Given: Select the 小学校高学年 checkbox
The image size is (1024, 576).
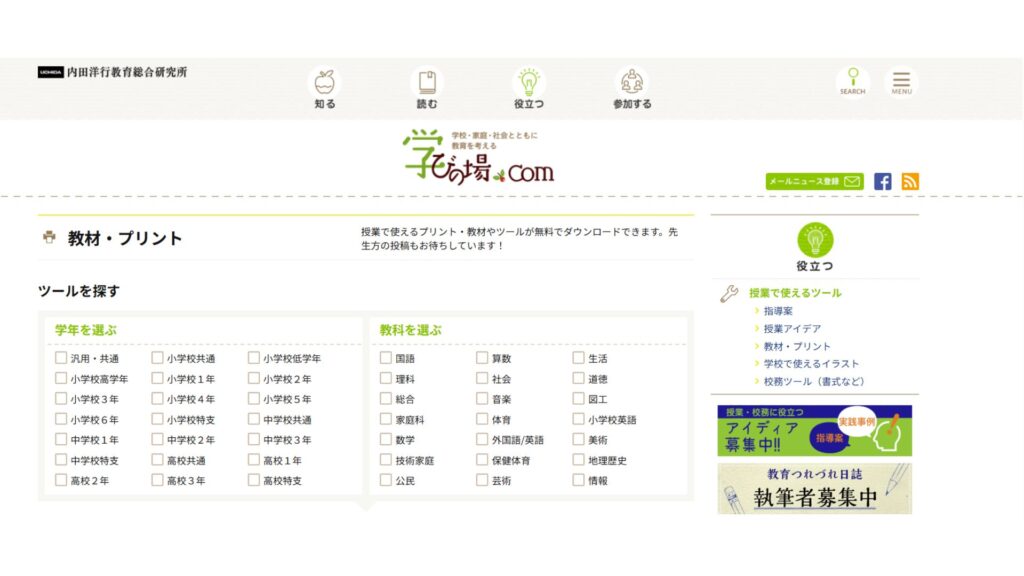Looking at the screenshot, I should click(61, 378).
